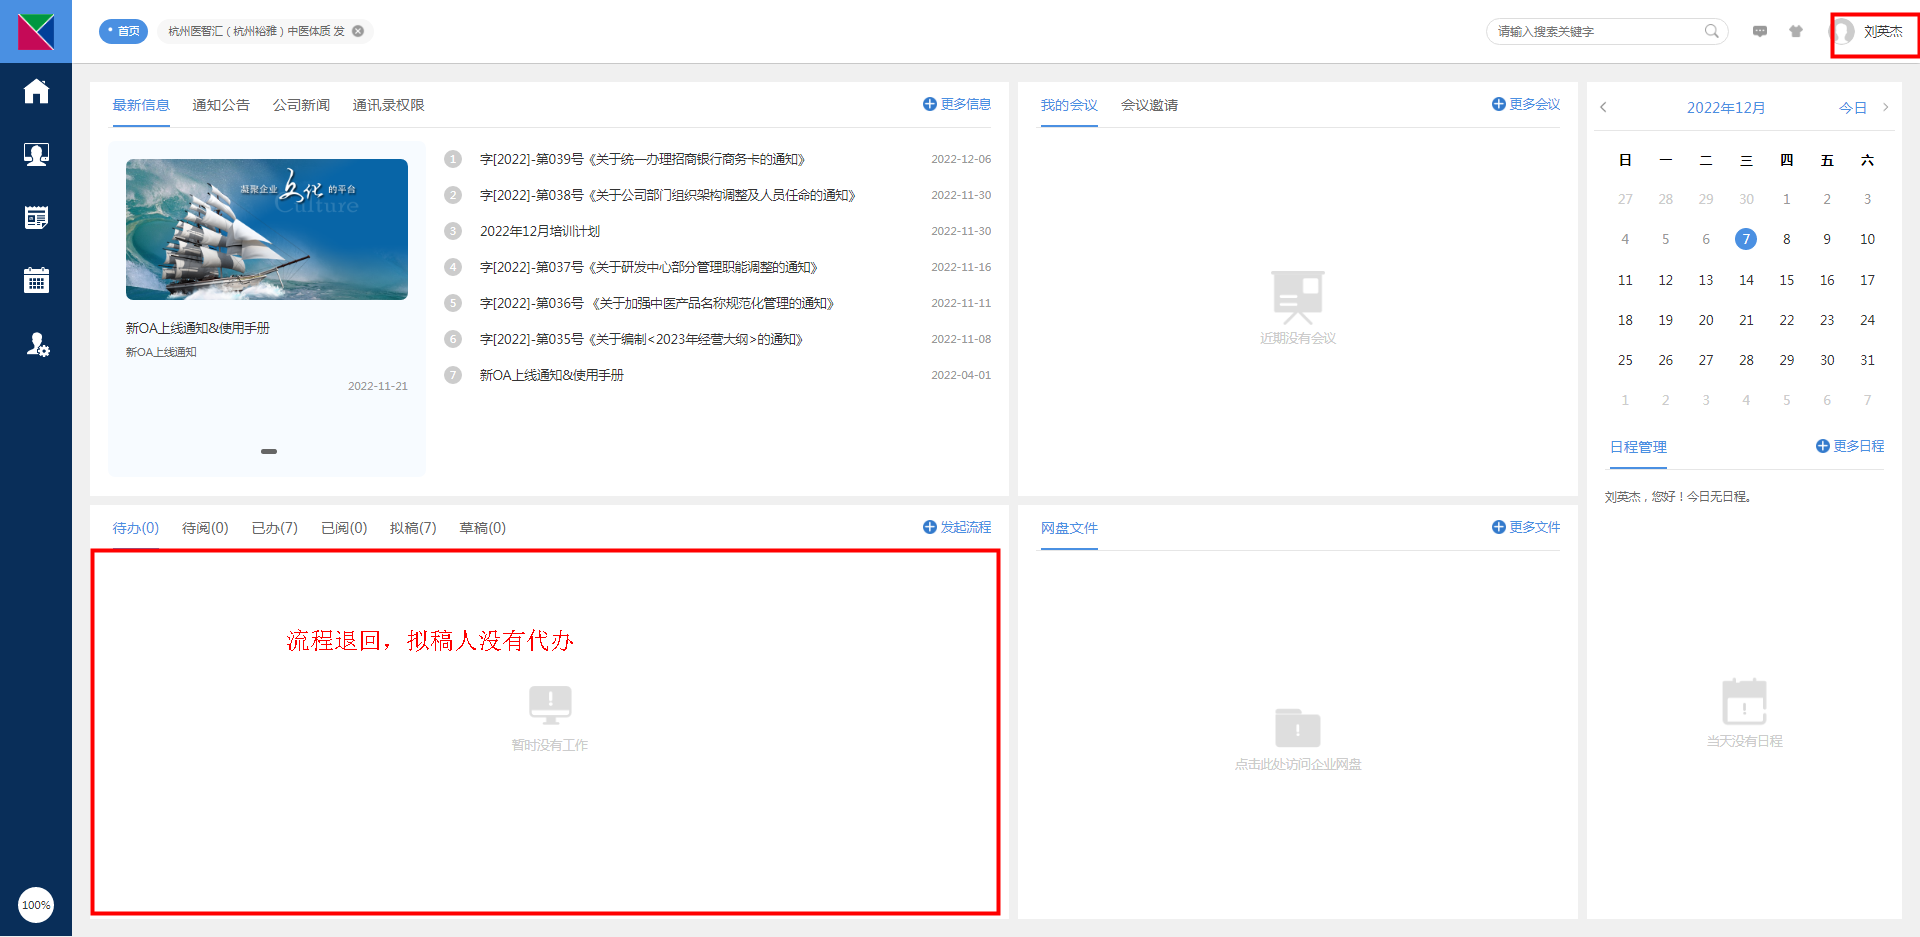
Task: Focus the keyword search input field
Action: tap(1596, 31)
